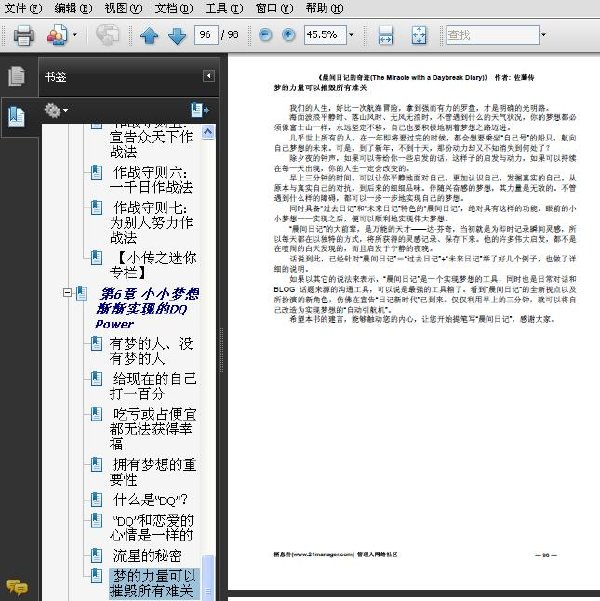
Task: Click the panel divider grip handle
Action: point(221,350)
